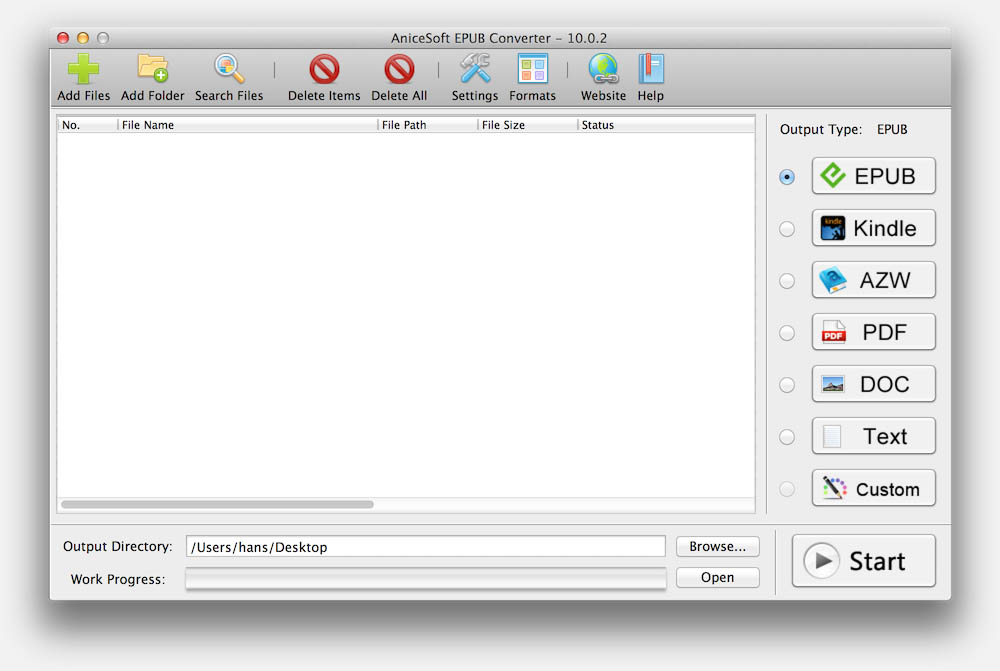Select the Kindle radio button
Image resolution: width=1000 pixels, height=671 pixels.
click(787, 229)
